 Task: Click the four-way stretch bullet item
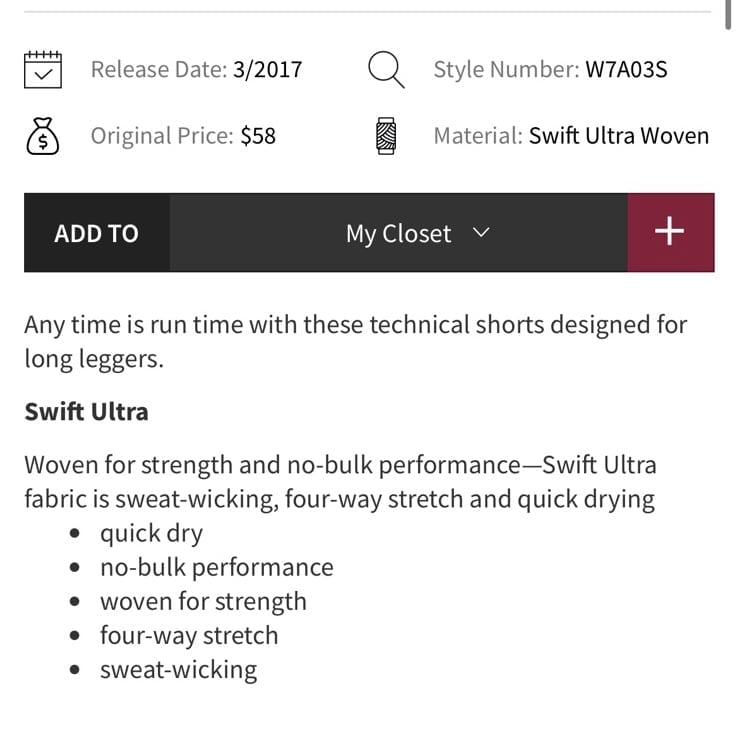click(x=189, y=636)
